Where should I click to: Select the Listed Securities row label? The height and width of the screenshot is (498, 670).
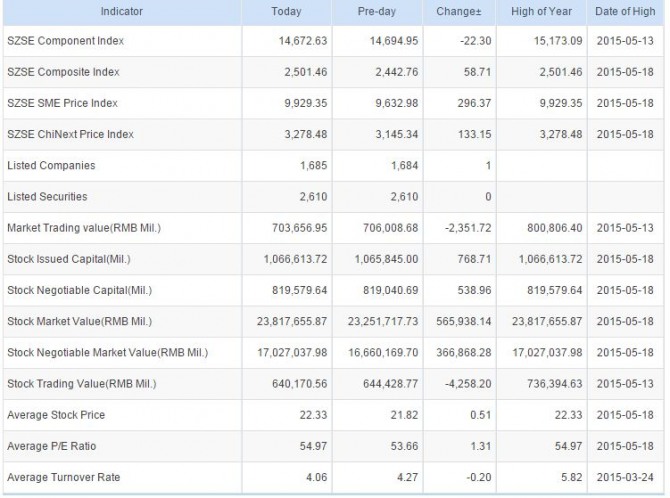47,197
